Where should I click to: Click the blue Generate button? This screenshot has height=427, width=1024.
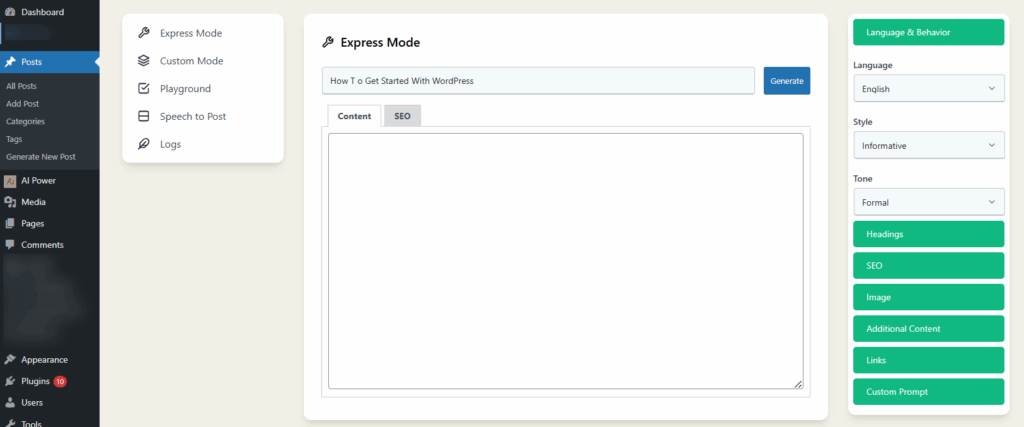pyautogui.click(x=787, y=81)
